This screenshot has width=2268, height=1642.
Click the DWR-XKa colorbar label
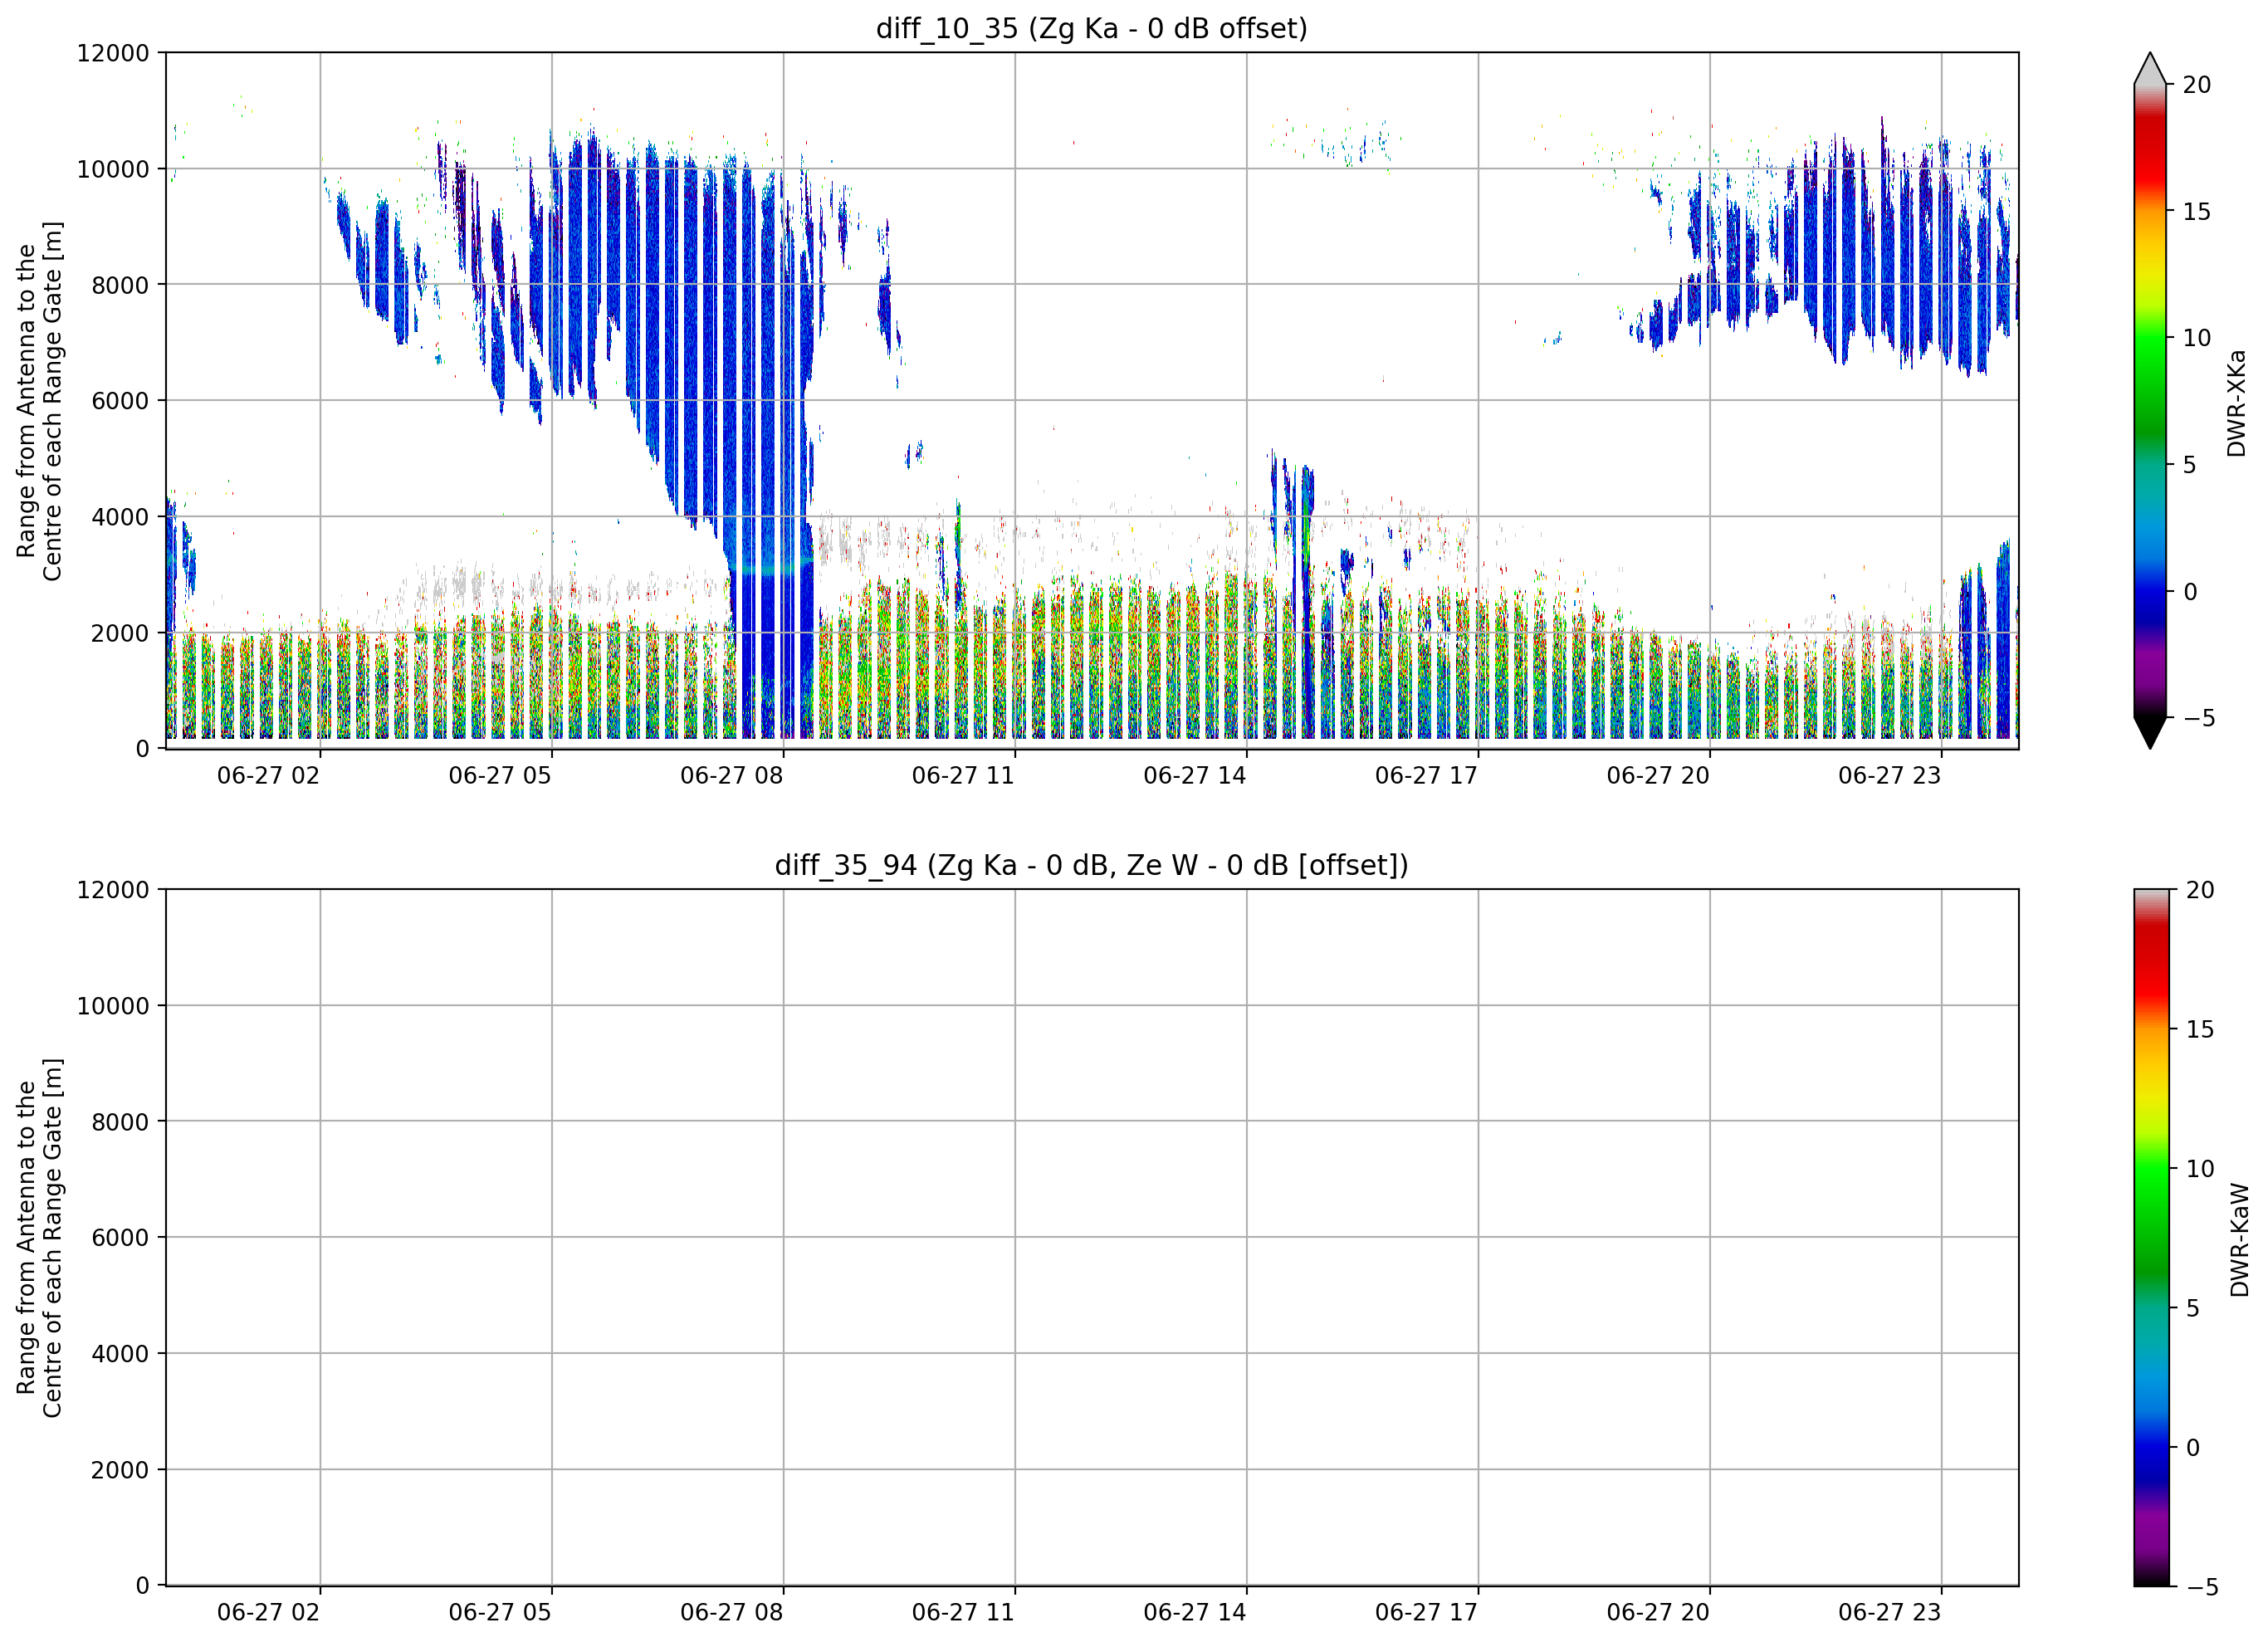click(2237, 402)
